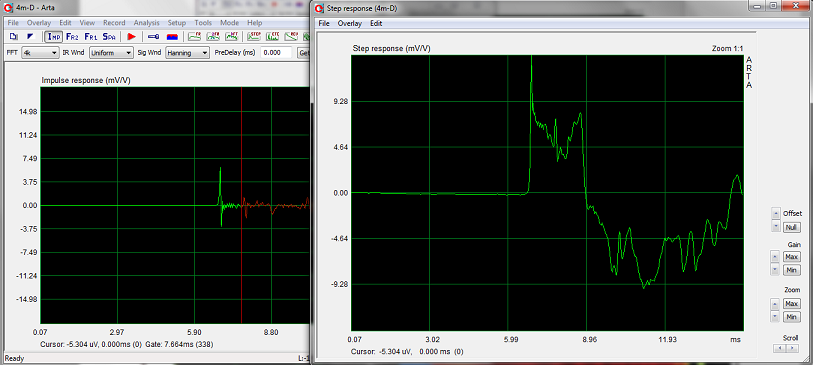Click the third green graph analysis icon
This screenshot has width=813, height=365.
[232, 37]
